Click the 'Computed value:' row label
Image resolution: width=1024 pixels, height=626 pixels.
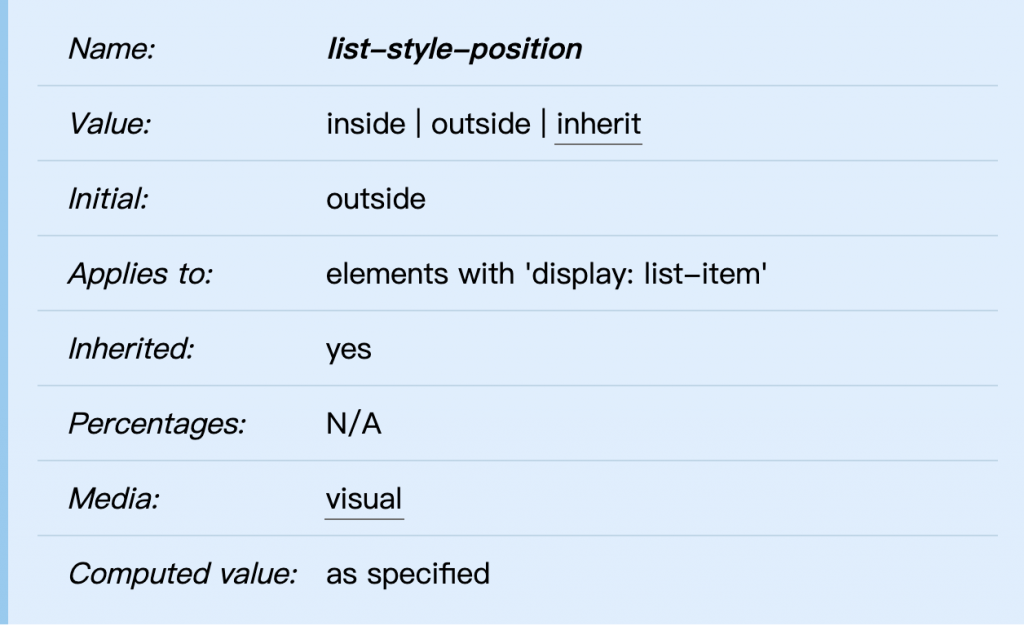point(182,574)
